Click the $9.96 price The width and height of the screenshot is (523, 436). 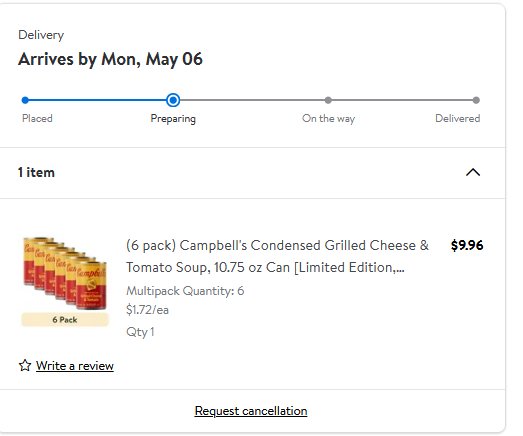coord(467,245)
